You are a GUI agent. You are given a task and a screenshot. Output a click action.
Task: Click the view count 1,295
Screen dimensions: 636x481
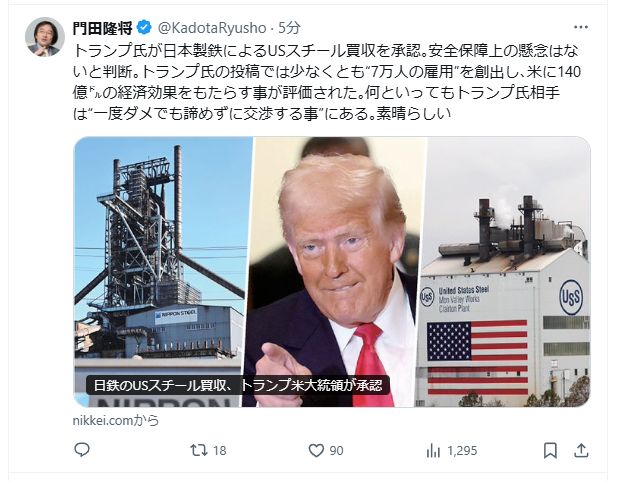[x=462, y=451]
